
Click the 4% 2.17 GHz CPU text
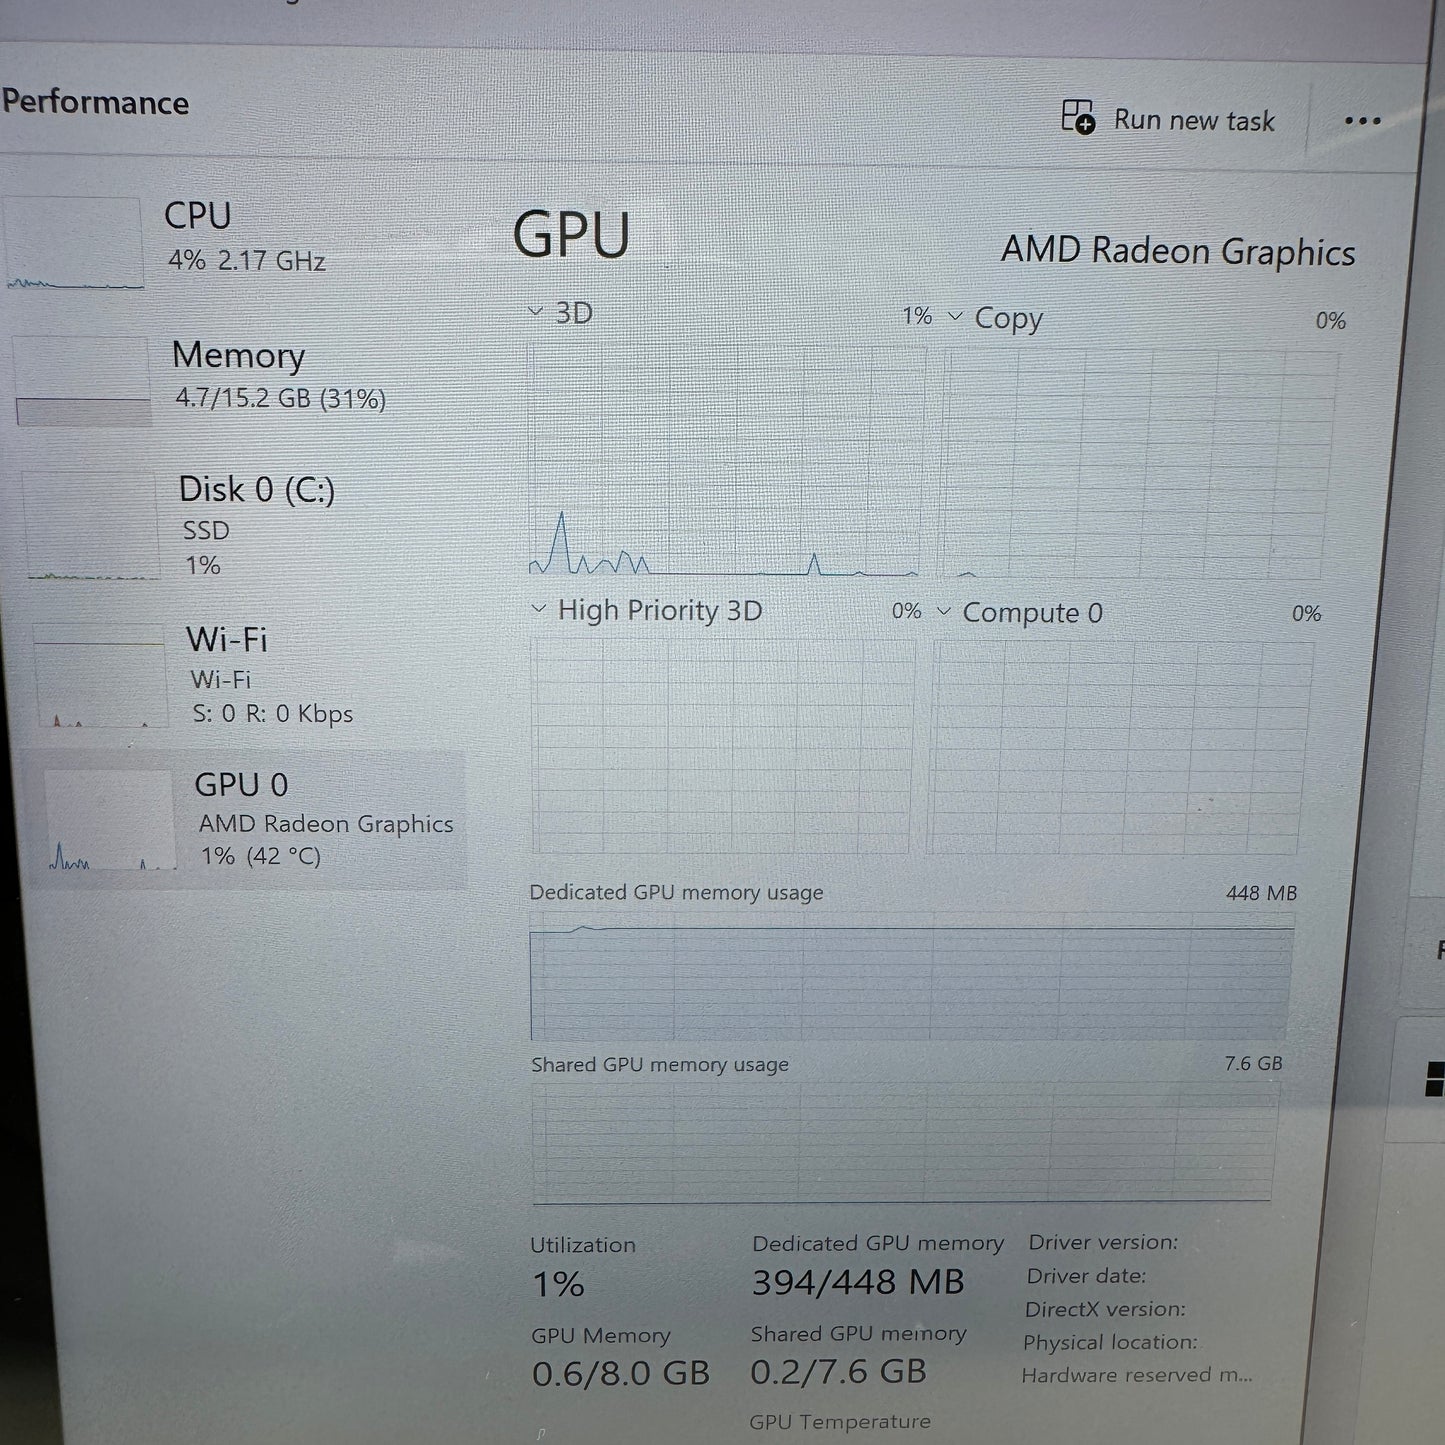coord(246,260)
